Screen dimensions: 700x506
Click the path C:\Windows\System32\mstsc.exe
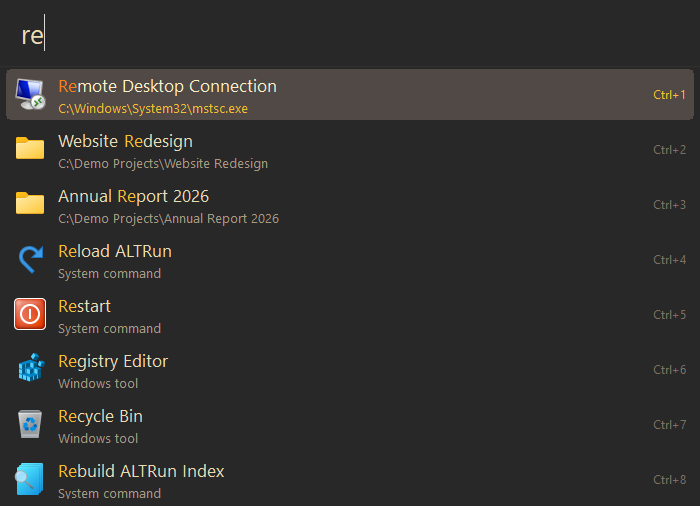coord(153,109)
